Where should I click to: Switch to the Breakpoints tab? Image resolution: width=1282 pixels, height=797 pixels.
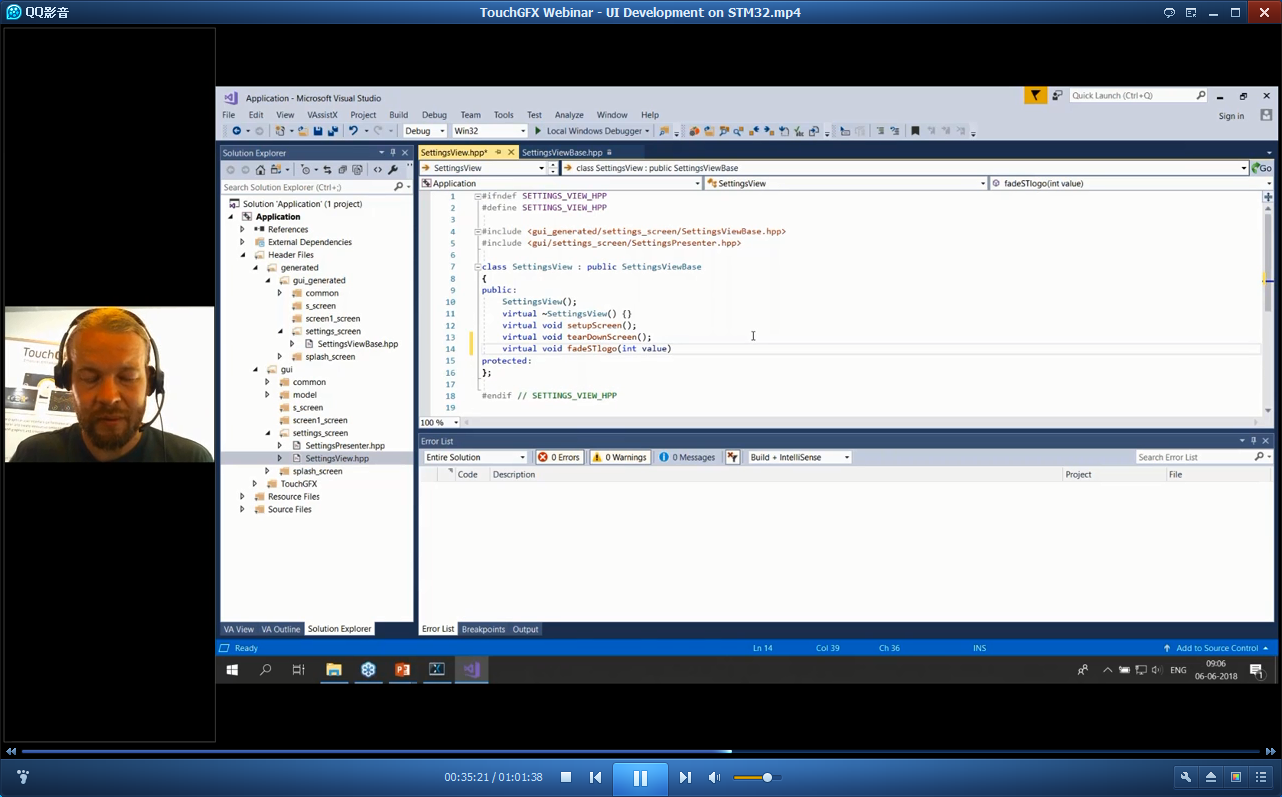[x=483, y=629]
